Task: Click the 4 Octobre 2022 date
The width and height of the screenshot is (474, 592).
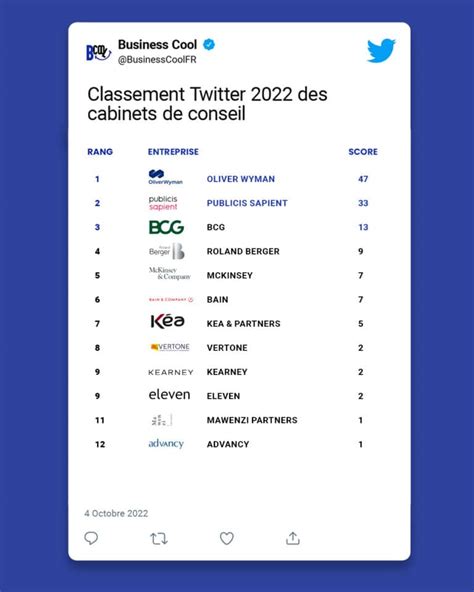Action: point(116,513)
